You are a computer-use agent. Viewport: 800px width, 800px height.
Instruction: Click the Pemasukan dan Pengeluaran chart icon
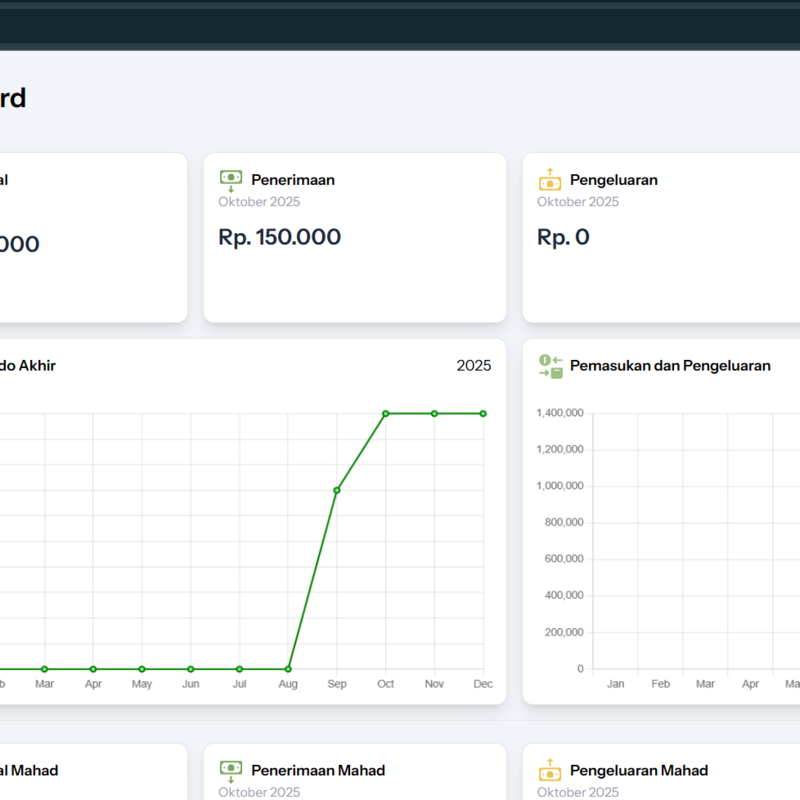[550, 366]
